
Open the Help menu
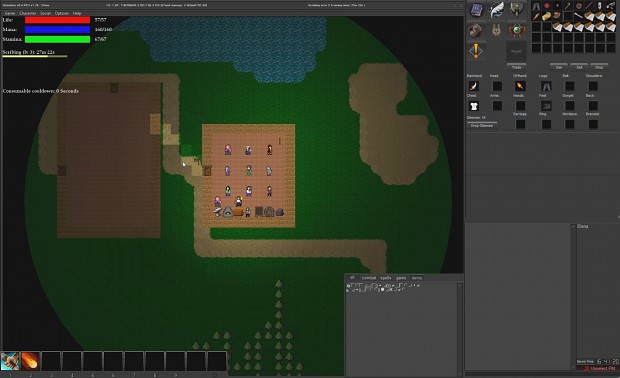[x=77, y=13]
